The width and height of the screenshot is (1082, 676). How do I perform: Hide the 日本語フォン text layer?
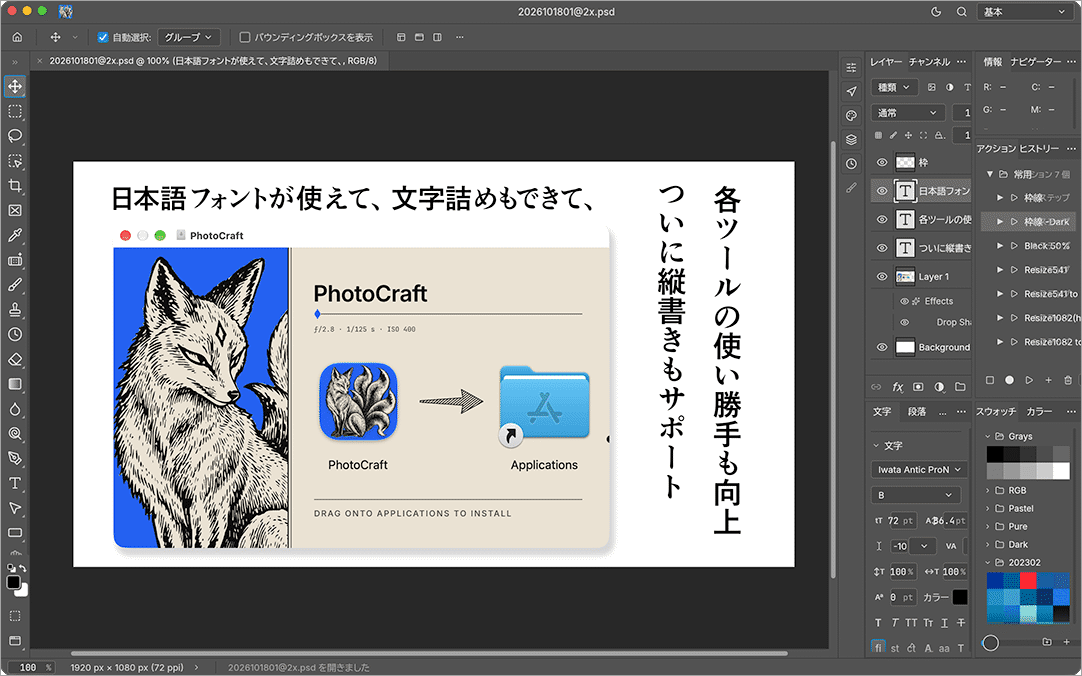(x=882, y=191)
